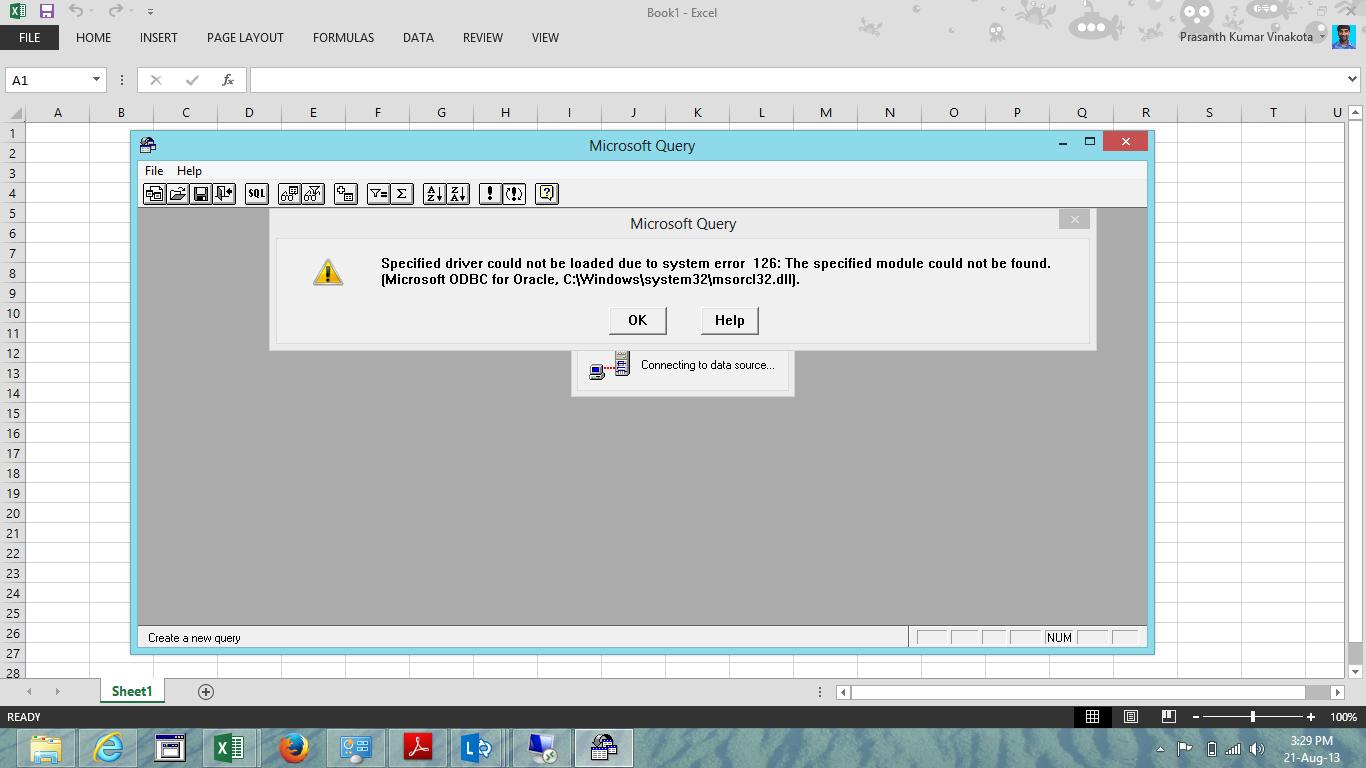The image size is (1366, 768).
Task: Select the Sheet1 tab
Action: pos(132,691)
